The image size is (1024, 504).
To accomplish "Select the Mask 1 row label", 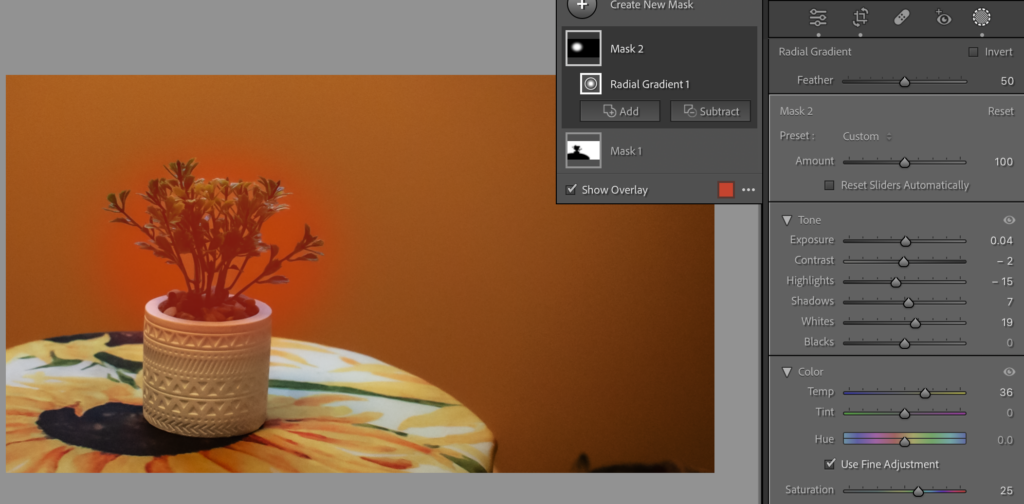I will click(x=626, y=151).
